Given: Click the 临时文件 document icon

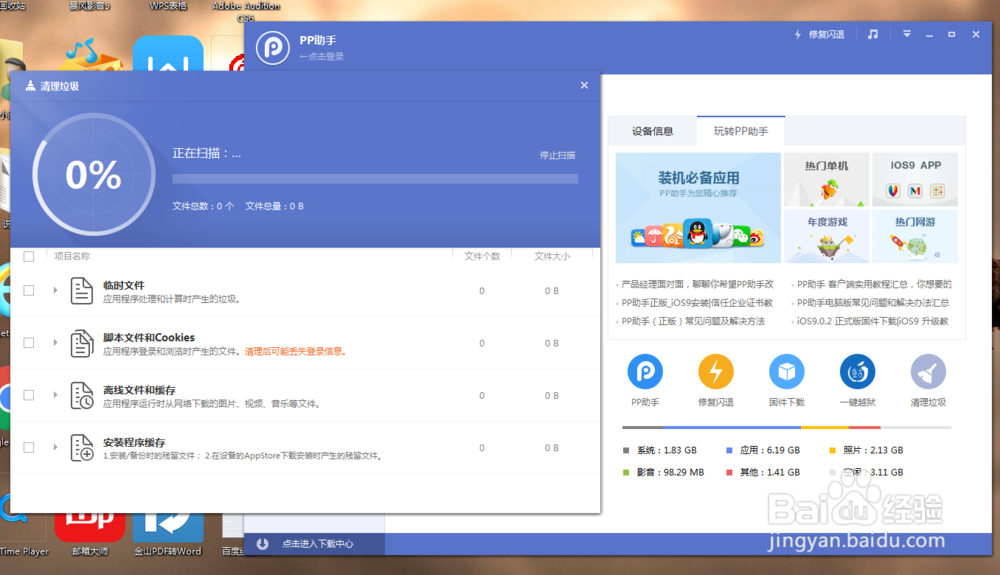Looking at the screenshot, I should point(82,291).
